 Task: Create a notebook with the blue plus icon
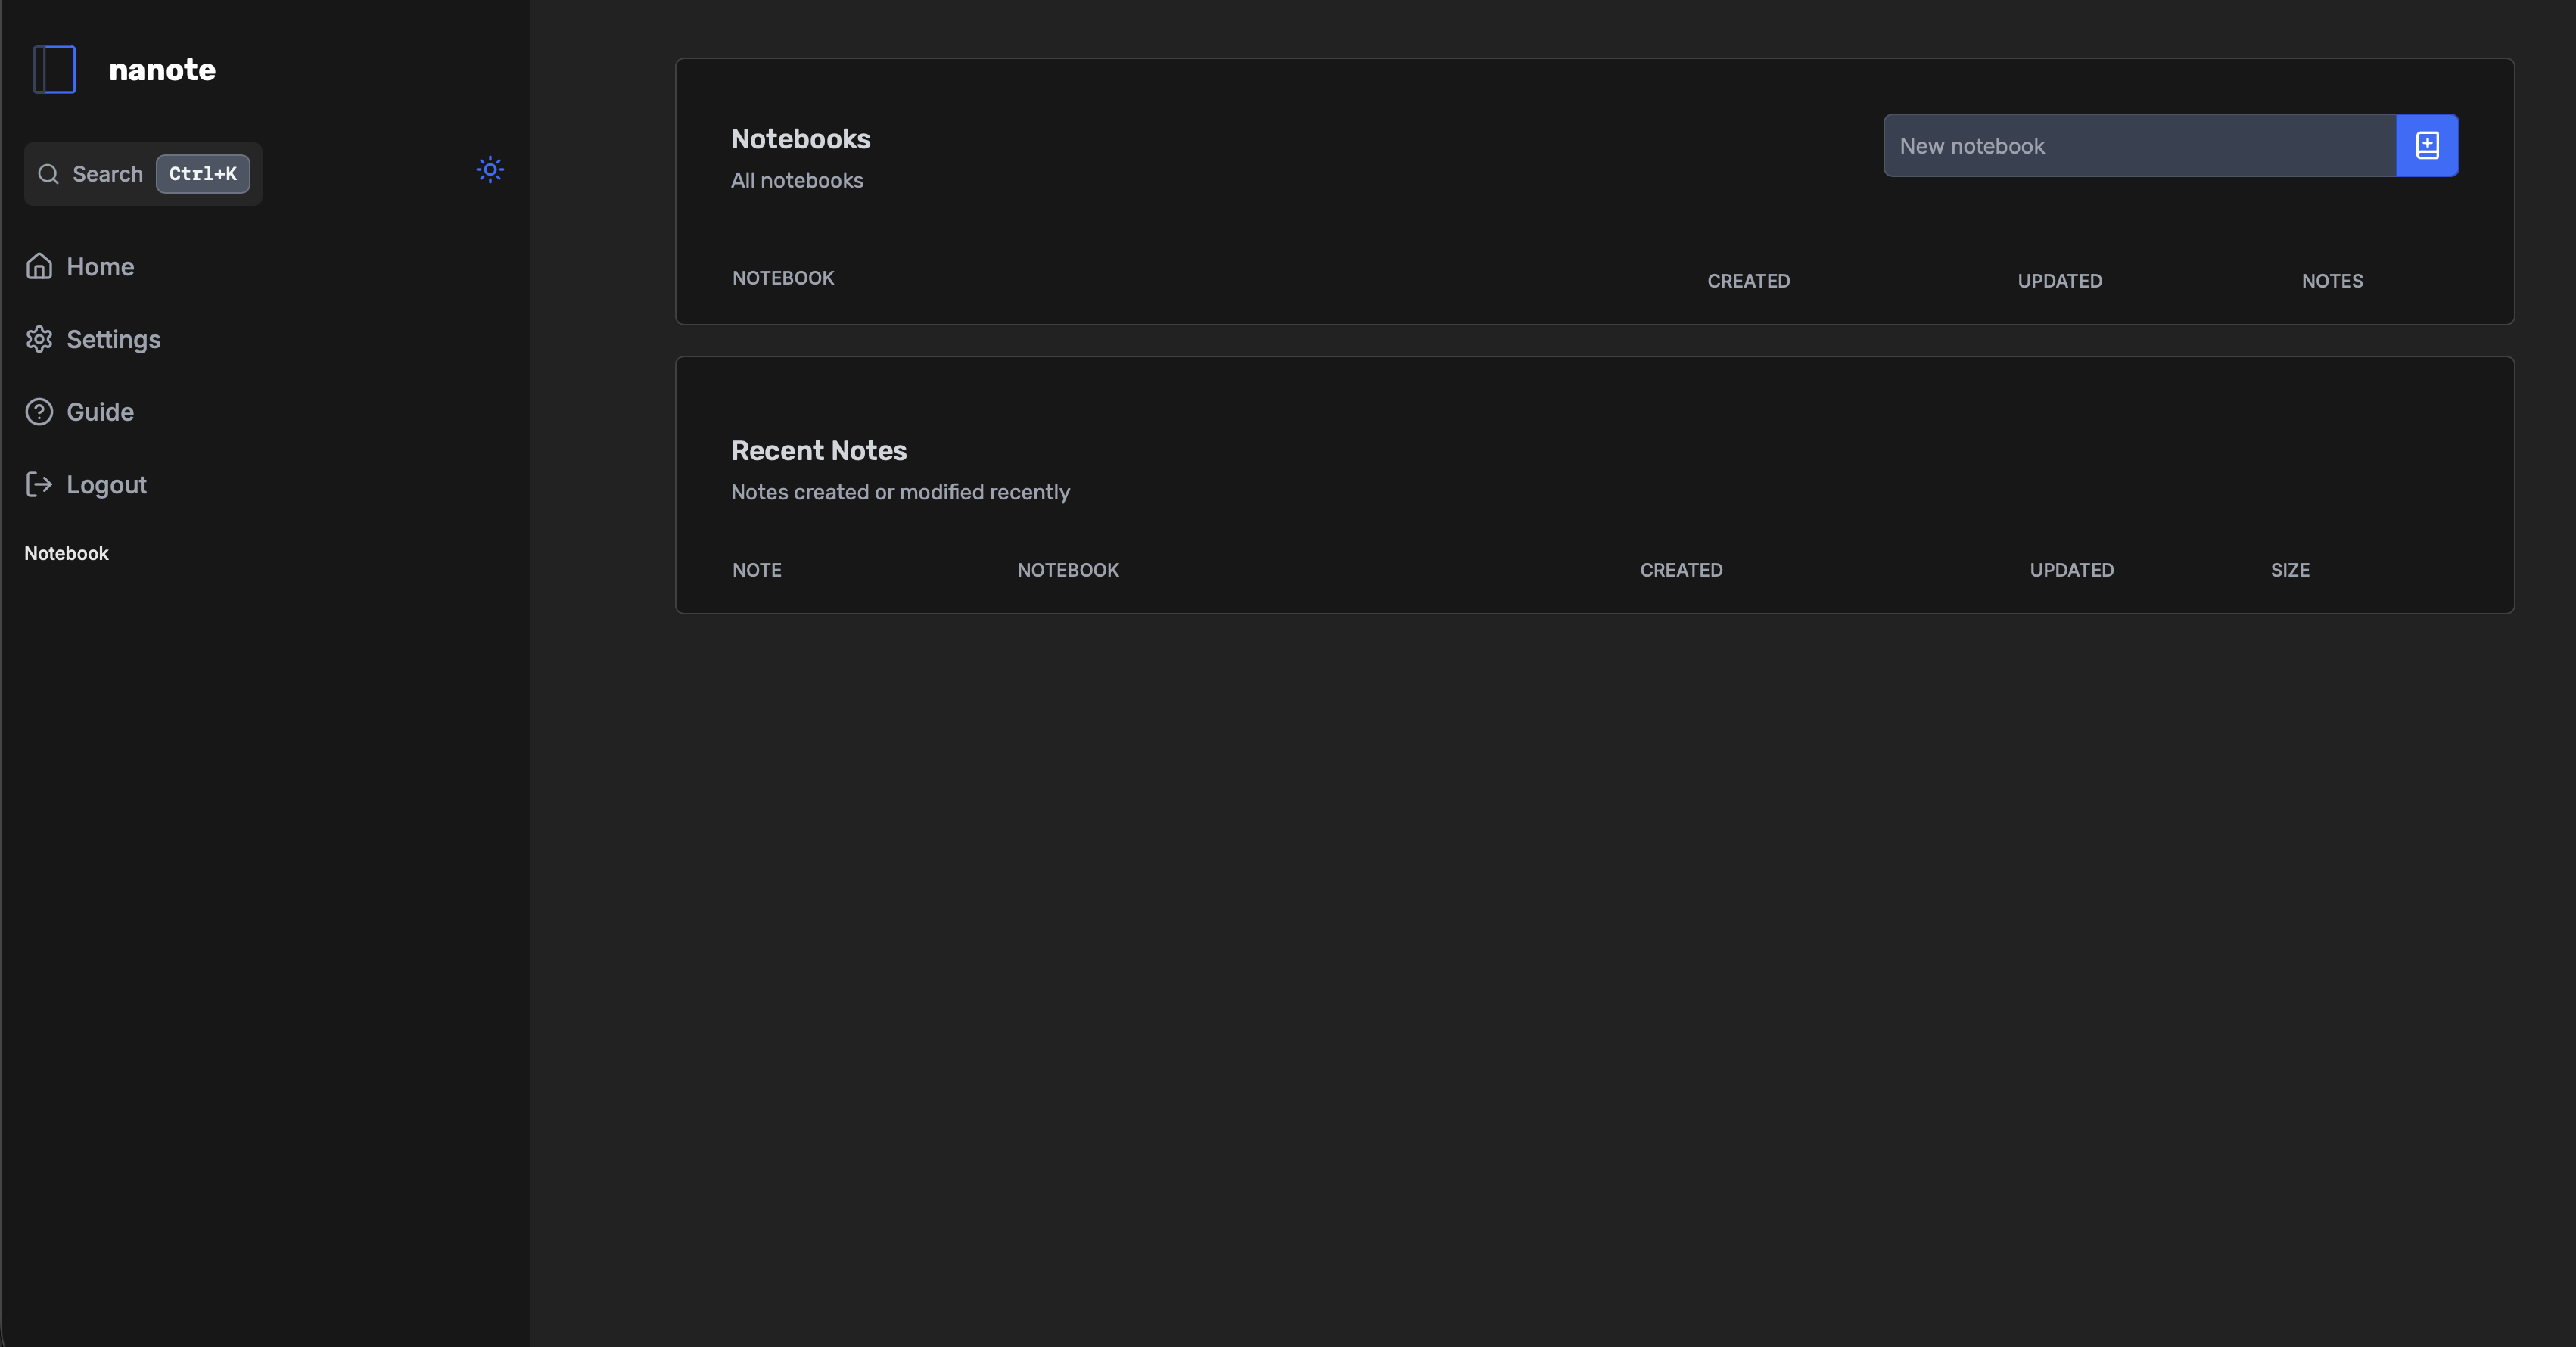coord(2428,145)
